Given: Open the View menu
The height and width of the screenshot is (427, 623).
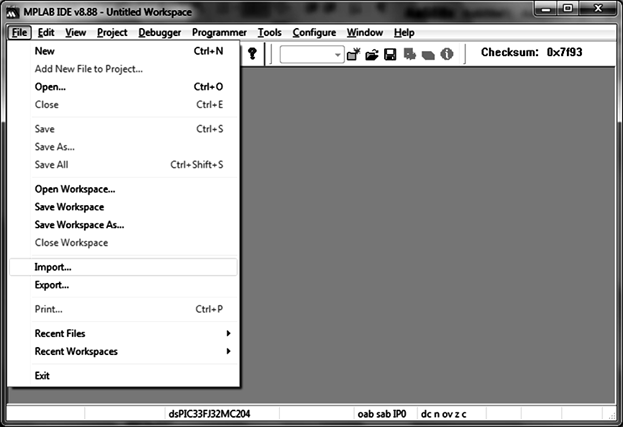Looking at the screenshot, I should [75, 33].
